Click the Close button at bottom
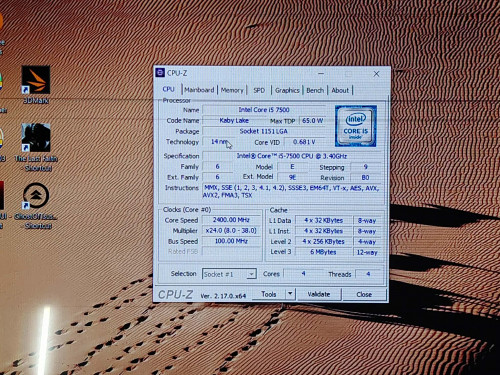 coord(364,295)
